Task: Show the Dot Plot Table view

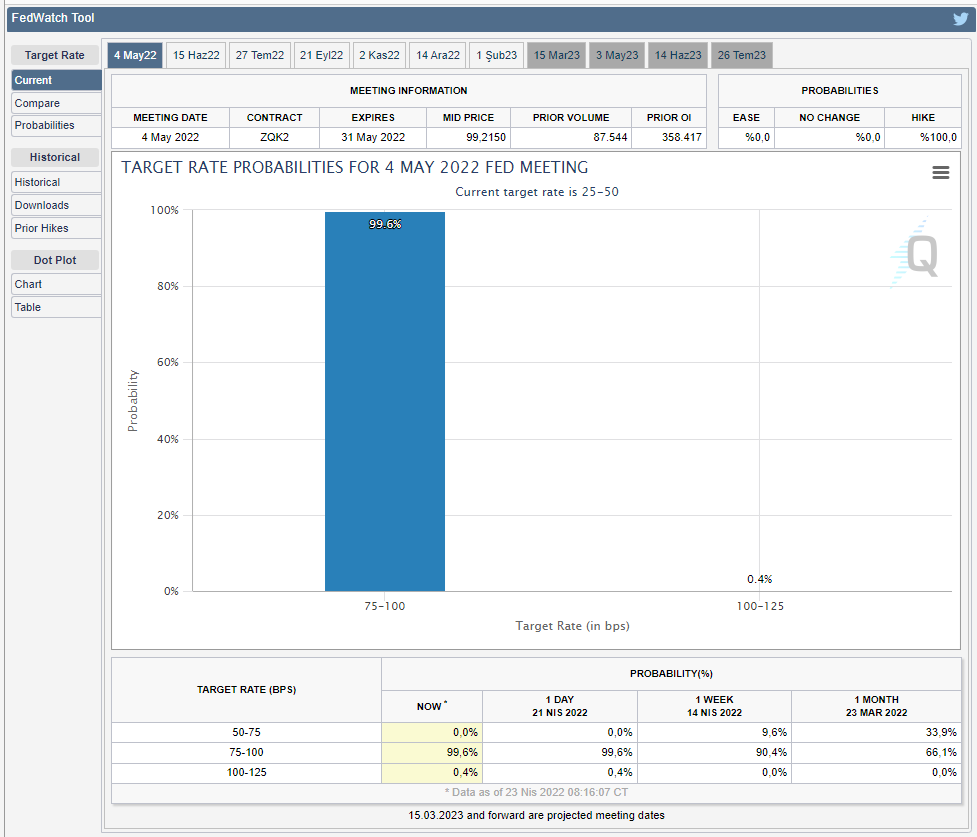Action: tap(56, 308)
